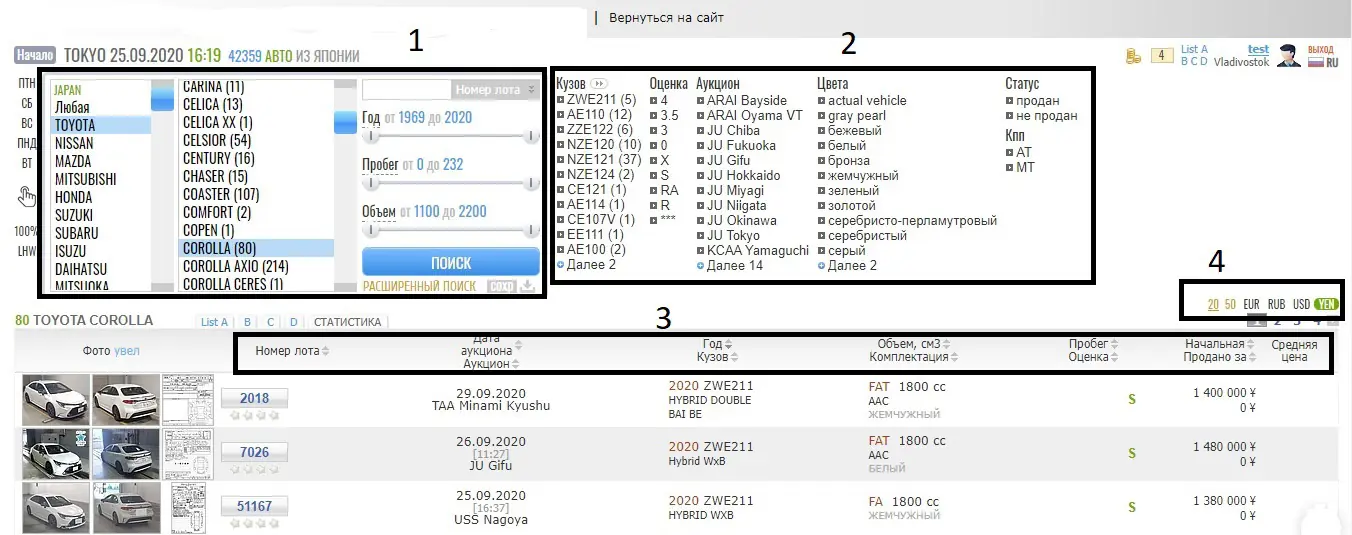This screenshot has height=535, width=1352.
Task: Open List A tab above results
Action: click(x=214, y=322)
